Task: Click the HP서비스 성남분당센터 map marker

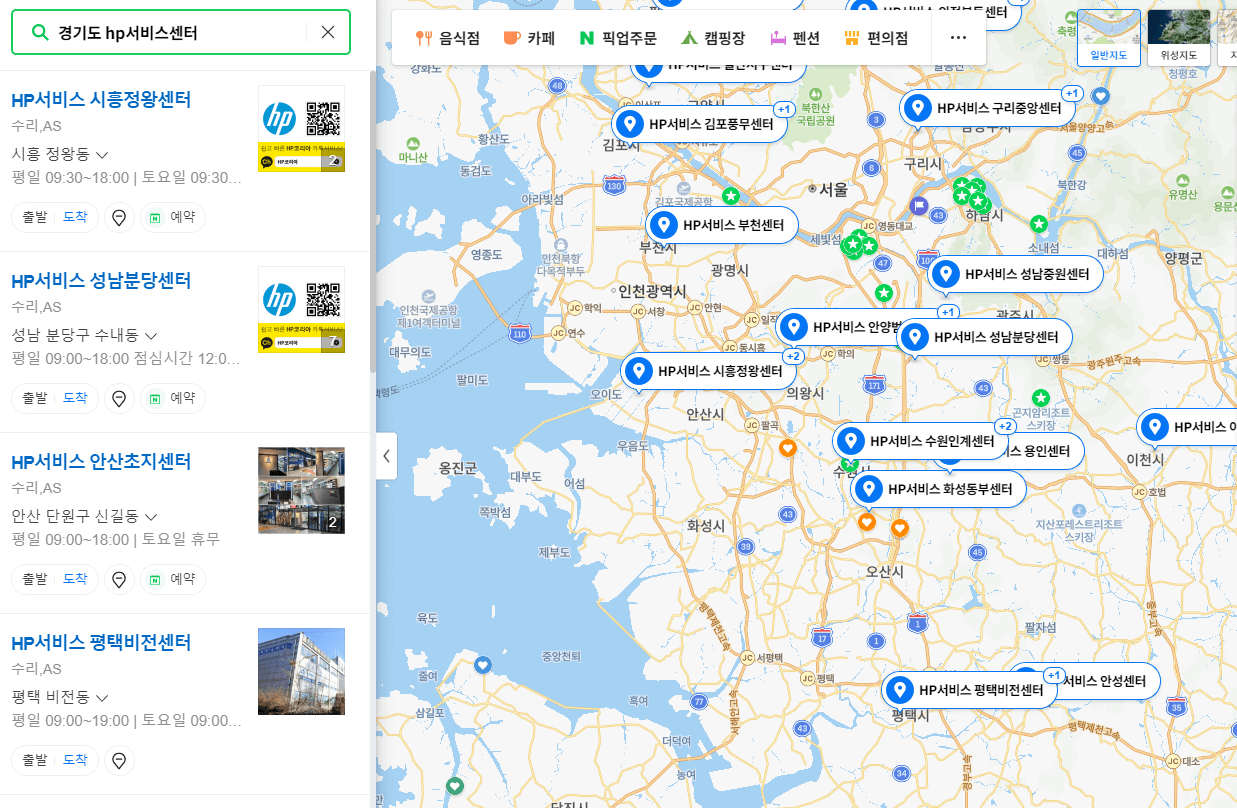Action: tap(984, 337)
